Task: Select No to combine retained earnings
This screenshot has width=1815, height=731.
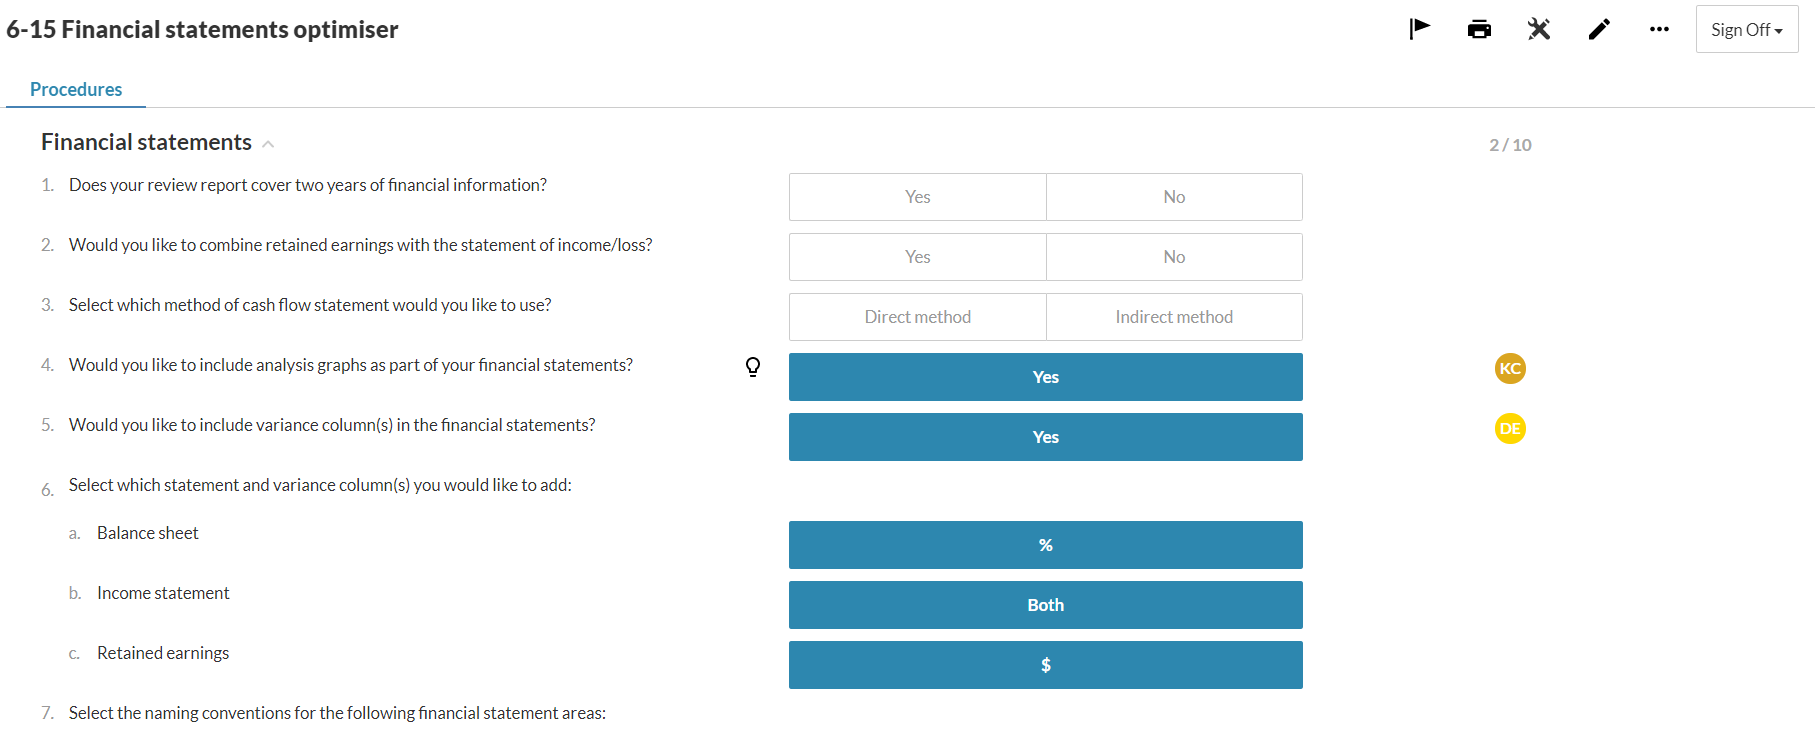Action: pyautogui.click(x=1174, y=257)
